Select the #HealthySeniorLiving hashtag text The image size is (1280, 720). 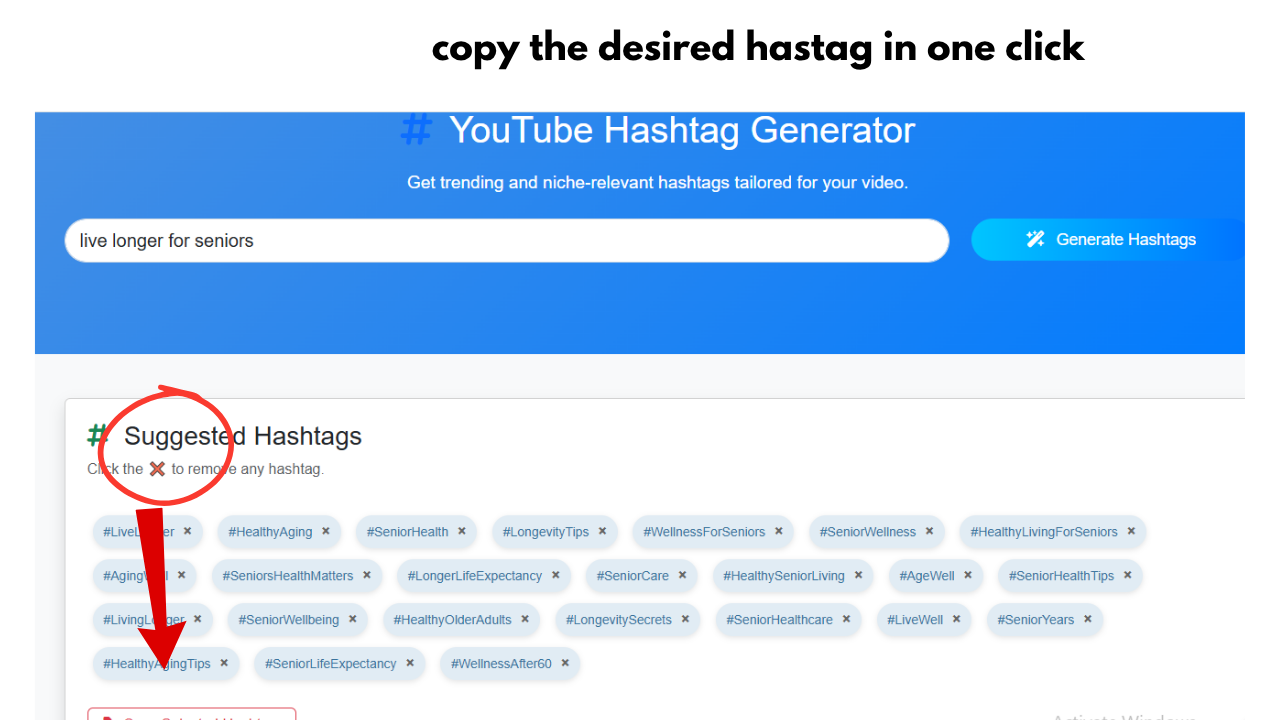coord(784,576)
